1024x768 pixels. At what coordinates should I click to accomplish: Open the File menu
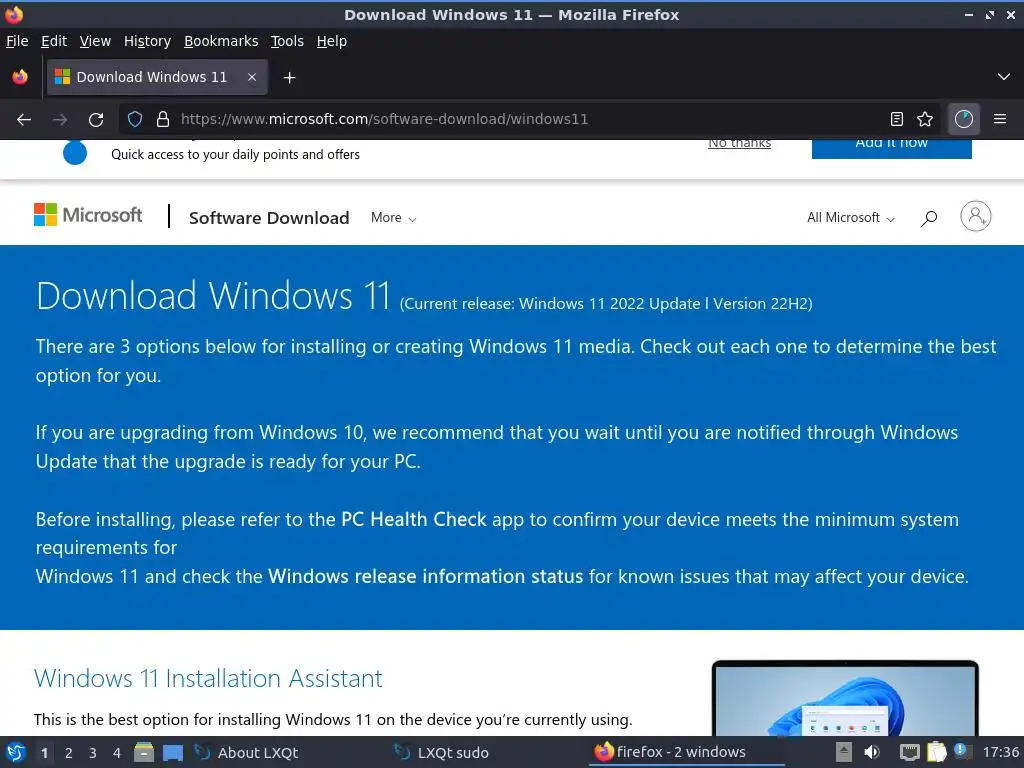point(17,41)
